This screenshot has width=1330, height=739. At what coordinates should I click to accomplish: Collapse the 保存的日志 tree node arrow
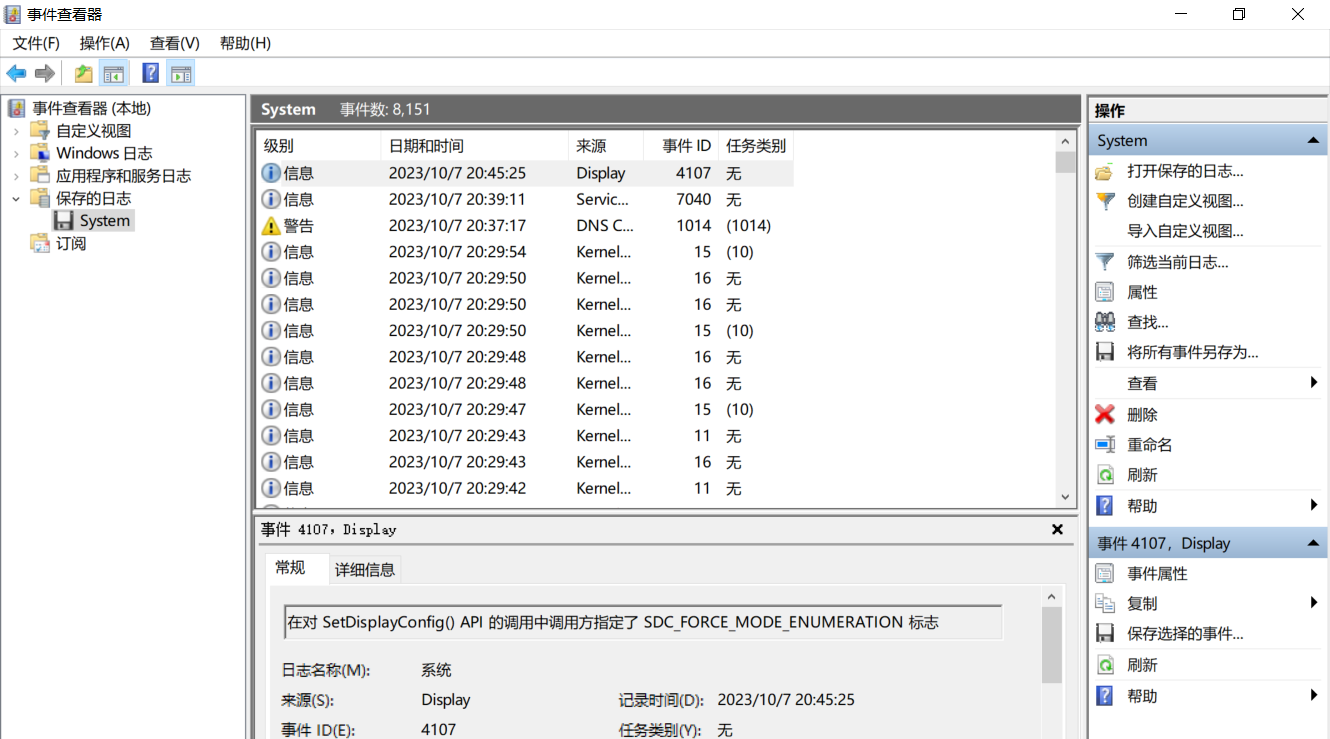16,199
